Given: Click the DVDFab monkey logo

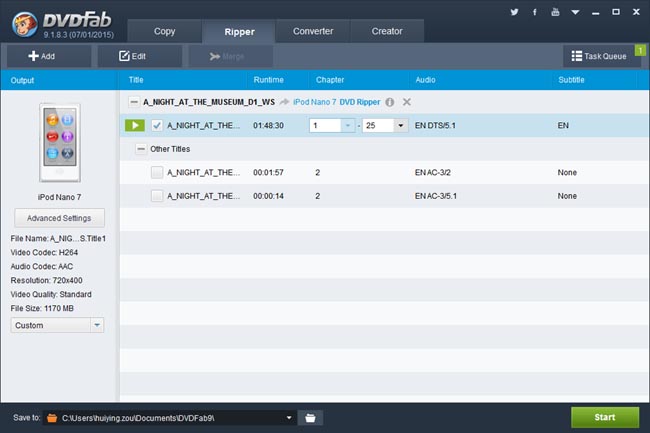Looking at the screenshot, I should (24, 24).
